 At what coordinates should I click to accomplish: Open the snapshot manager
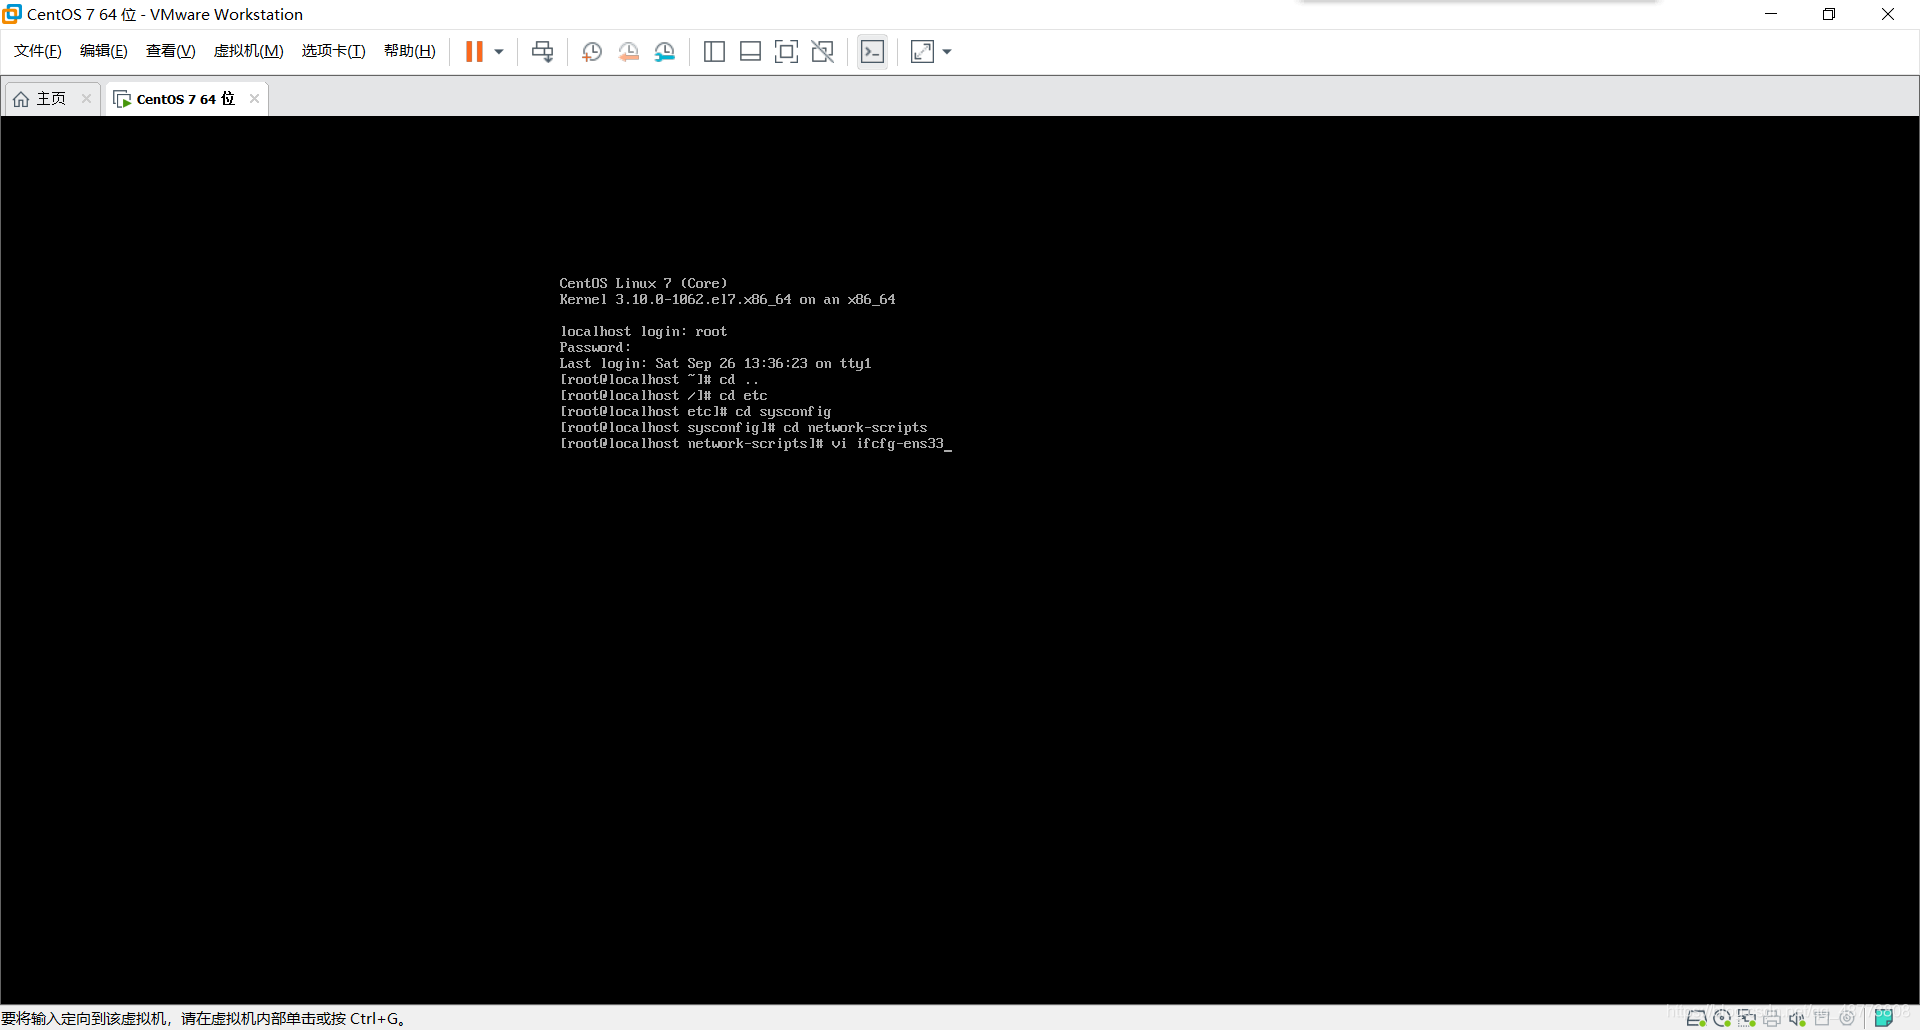(665, 52)
